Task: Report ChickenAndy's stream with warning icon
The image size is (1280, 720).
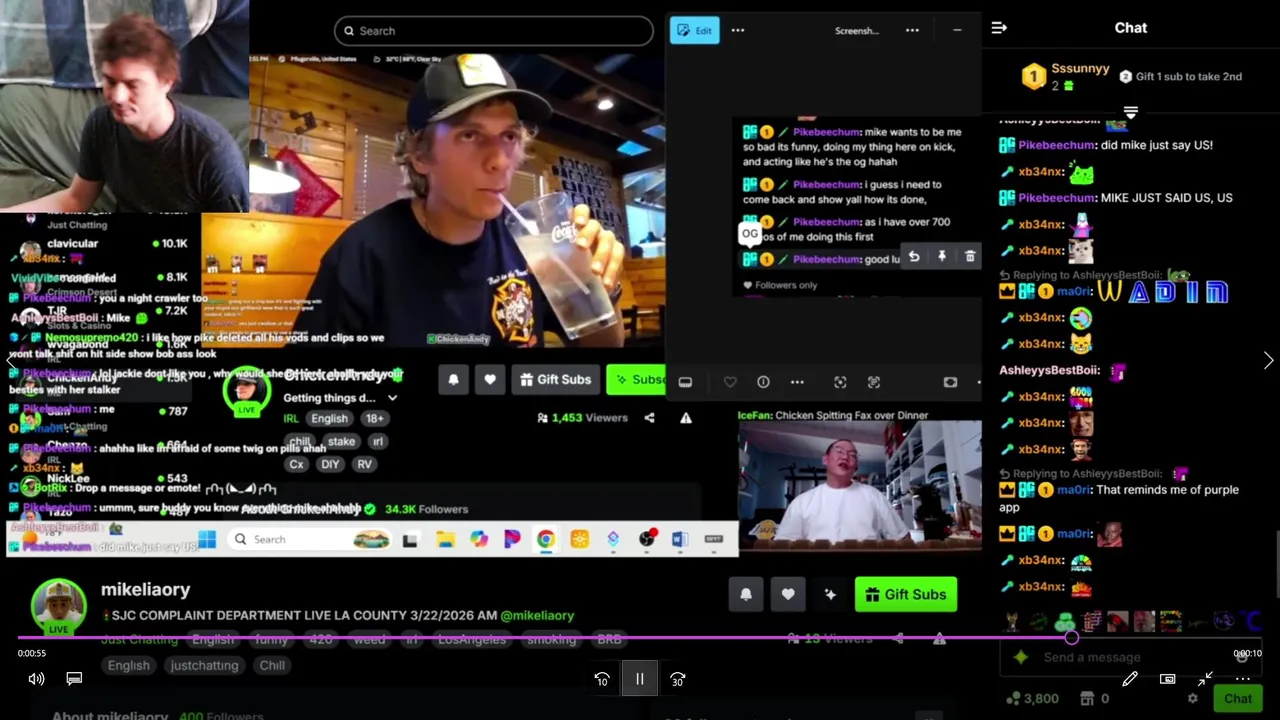Action: pos(686,418)
